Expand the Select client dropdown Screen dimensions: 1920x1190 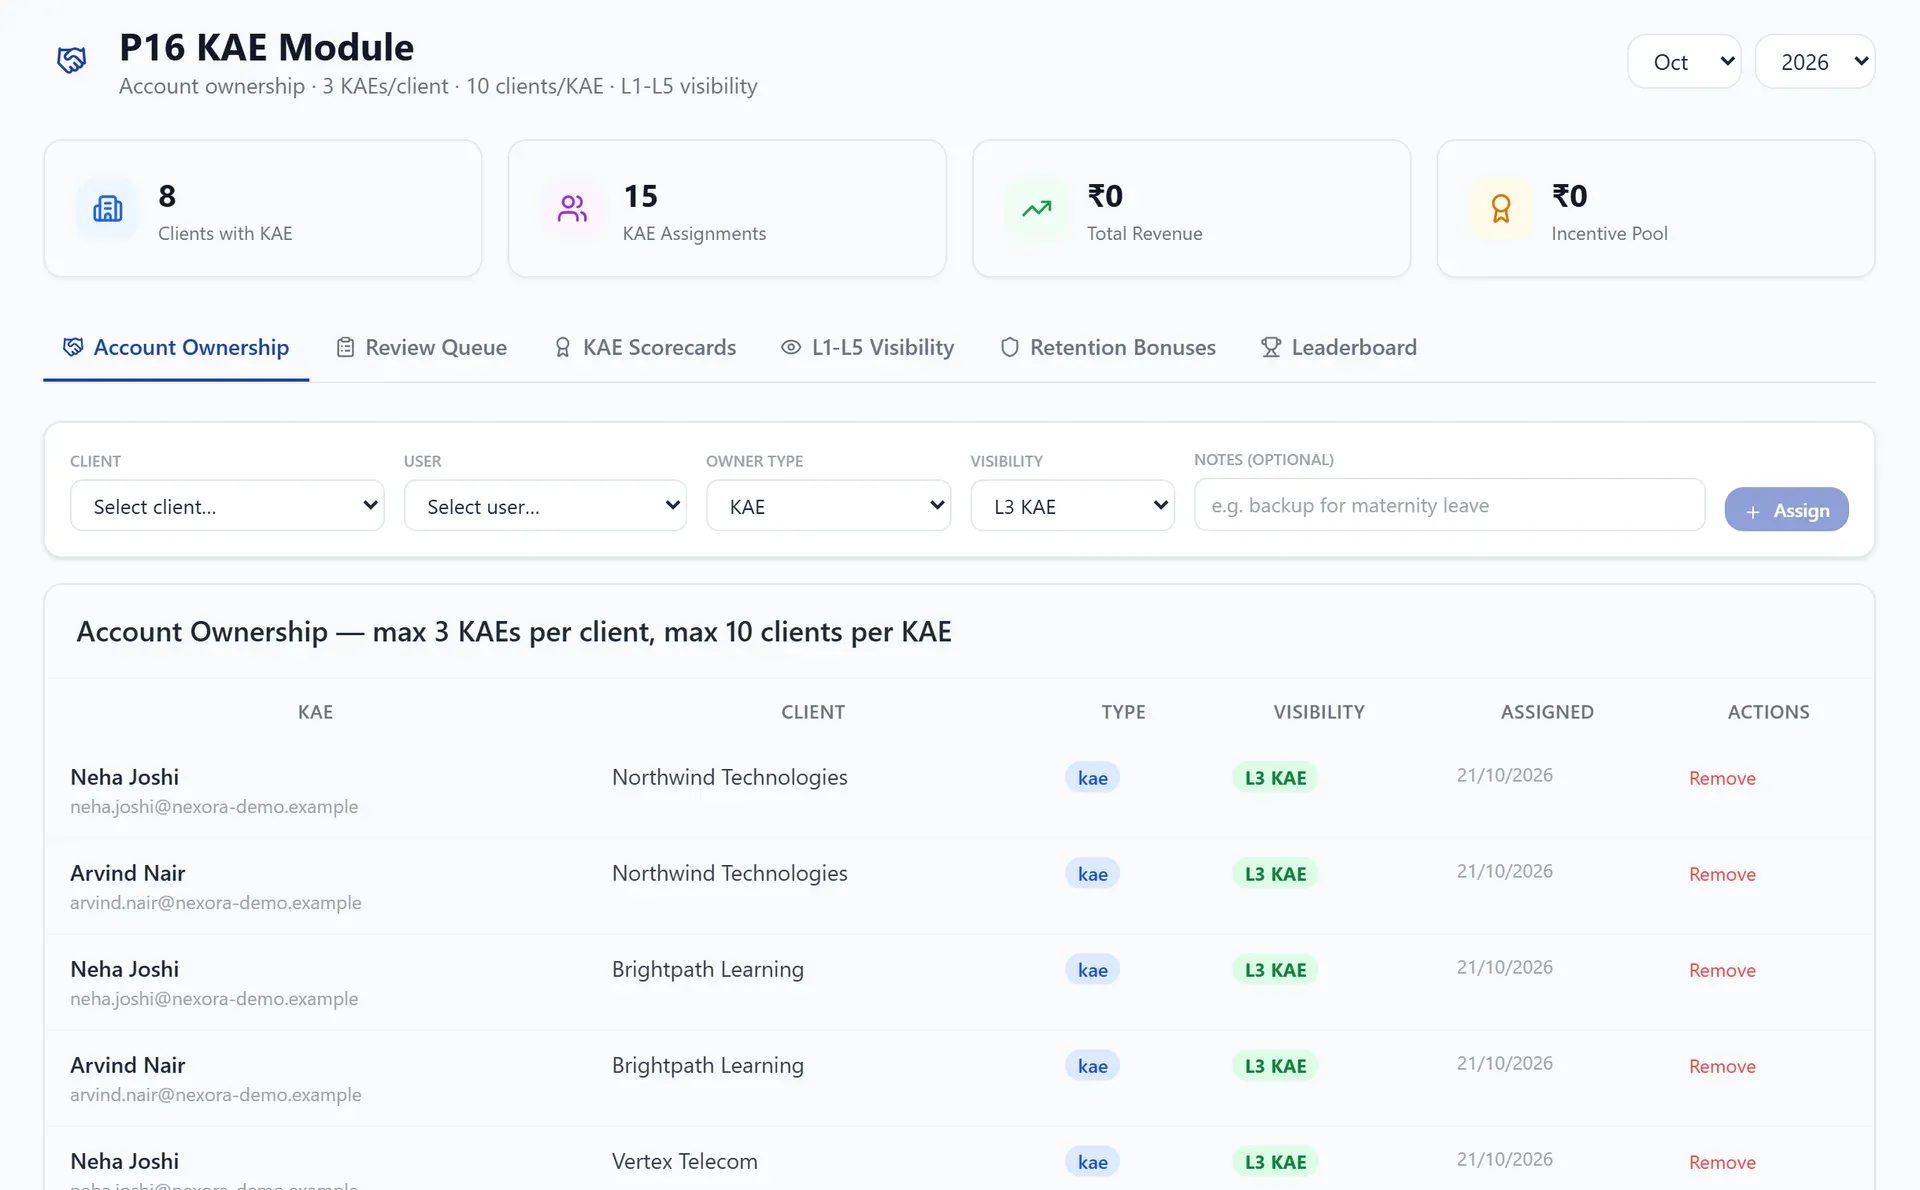point(227,506)
